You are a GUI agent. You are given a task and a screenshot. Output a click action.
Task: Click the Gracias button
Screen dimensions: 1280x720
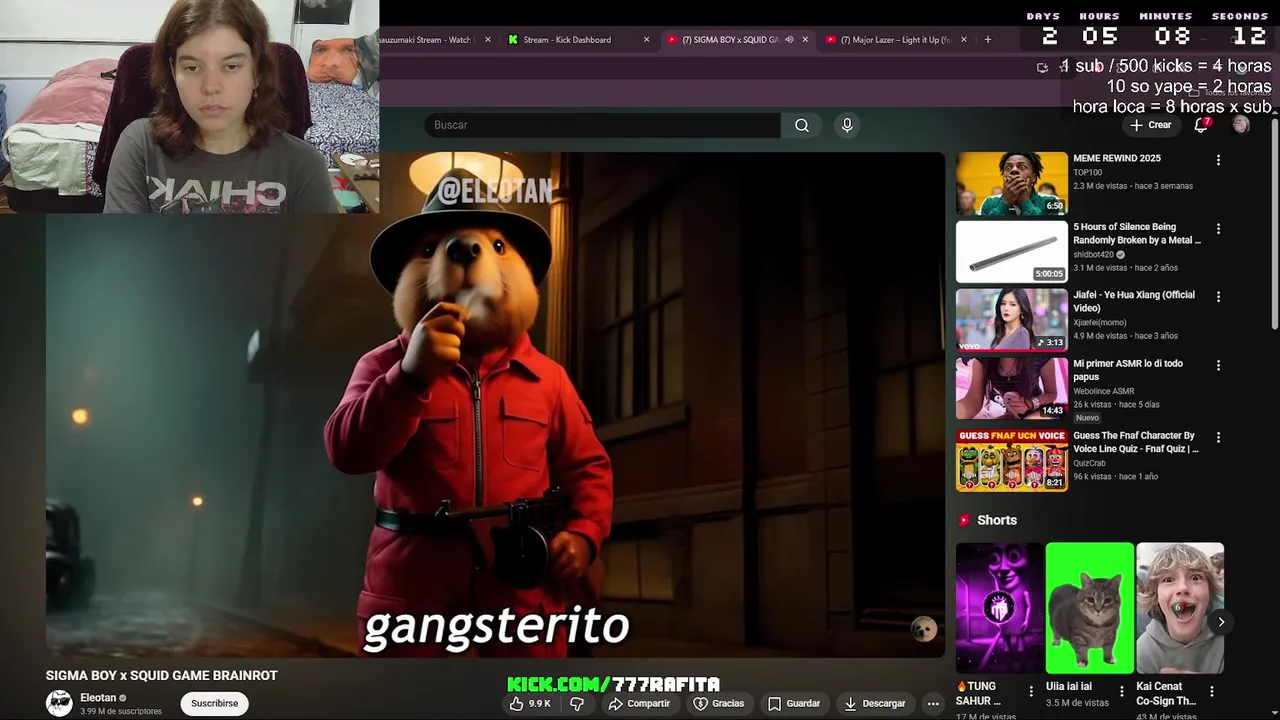719,704
